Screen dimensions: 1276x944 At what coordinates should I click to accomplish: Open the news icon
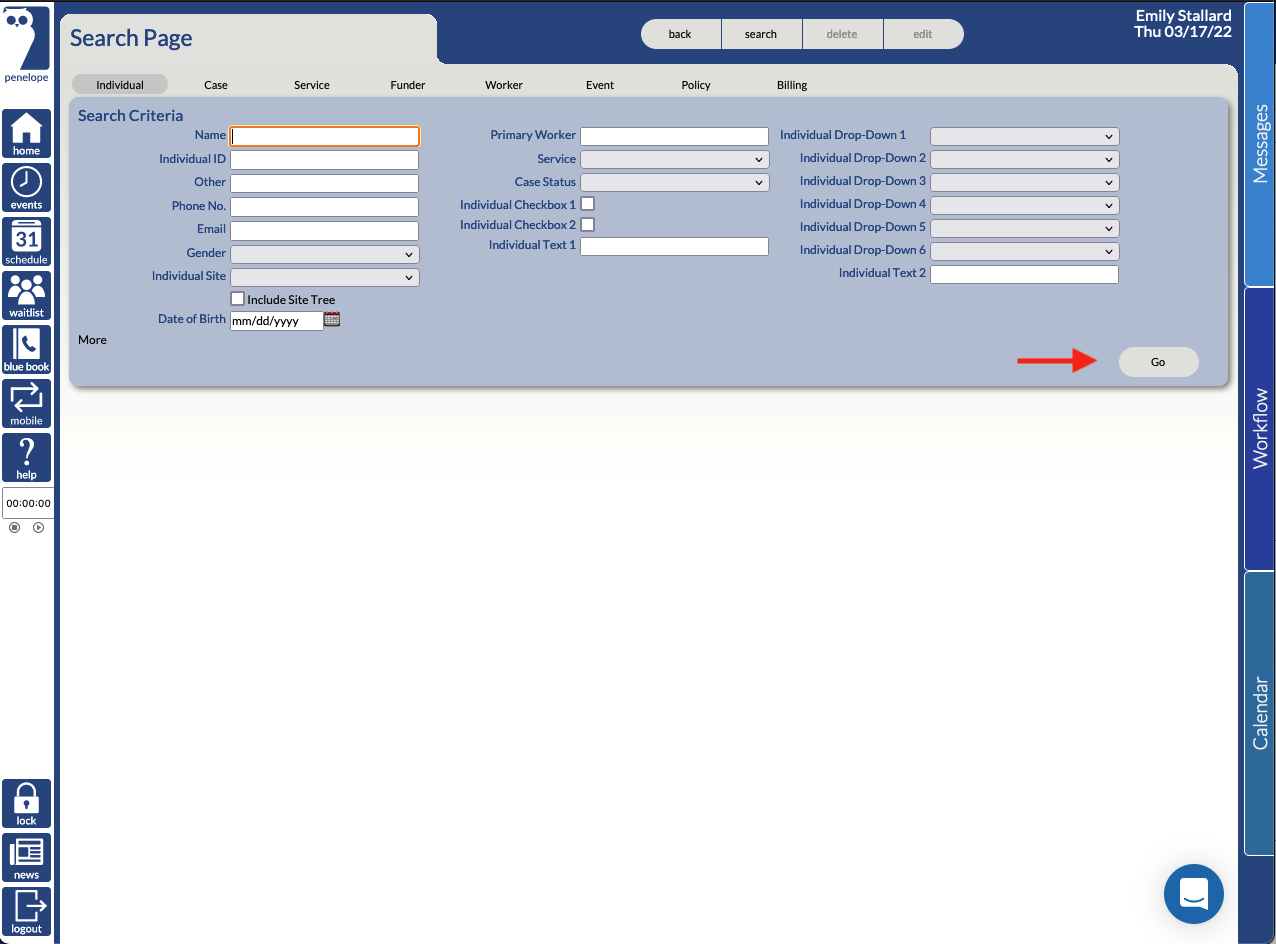[x=26, y=858]
